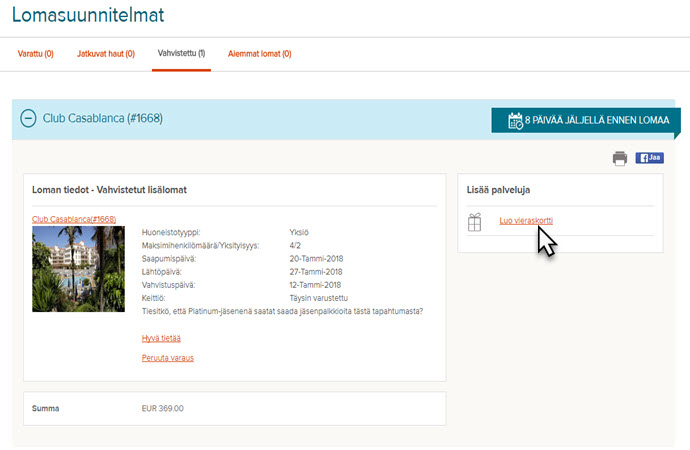Click the Täysin varustettu kitchen value
Screen dimensions: 690x450
tap(319, 298)
